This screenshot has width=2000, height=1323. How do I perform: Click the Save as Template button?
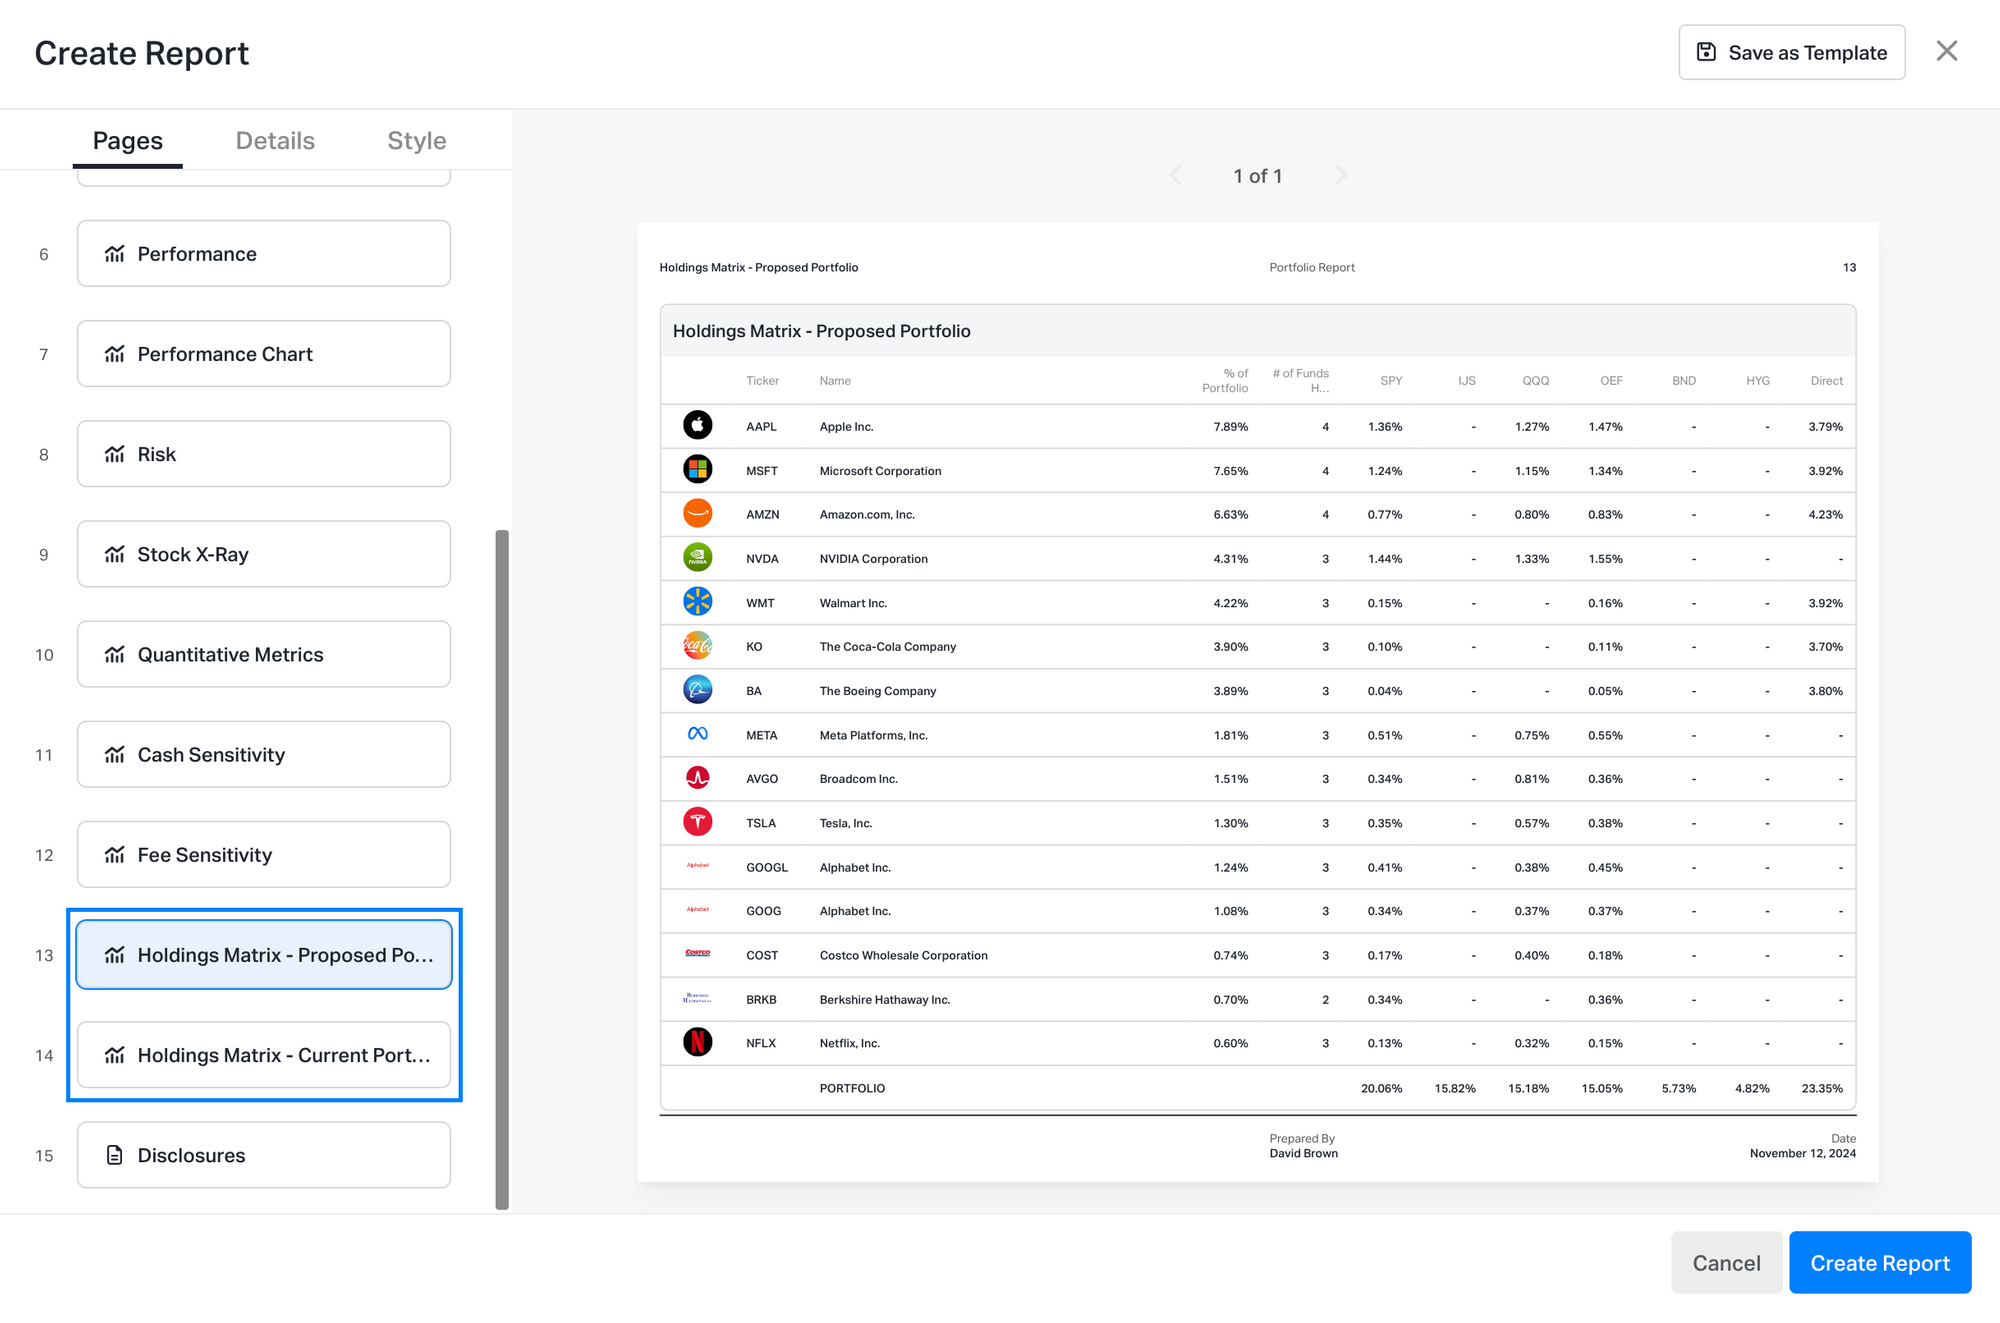click(1792, 52)
